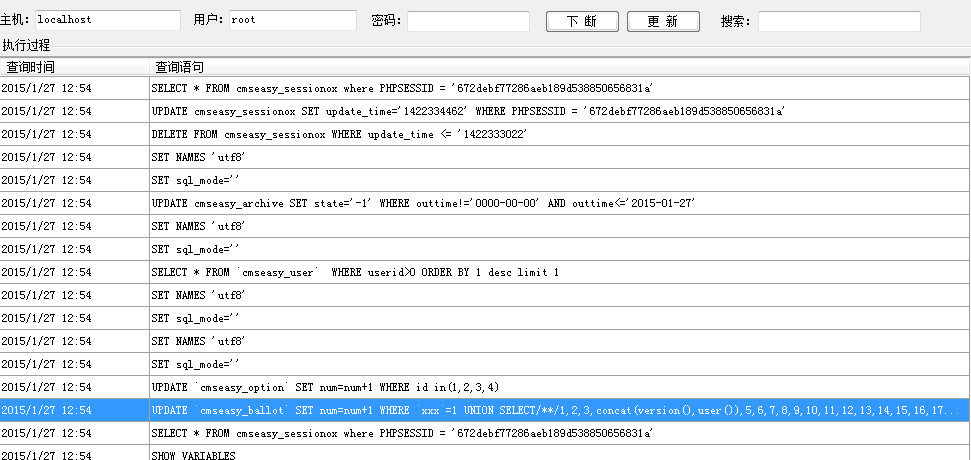Click the 执行过程 group label
Image resolution: width=971 pixels, height=460 pixels.
26,45
